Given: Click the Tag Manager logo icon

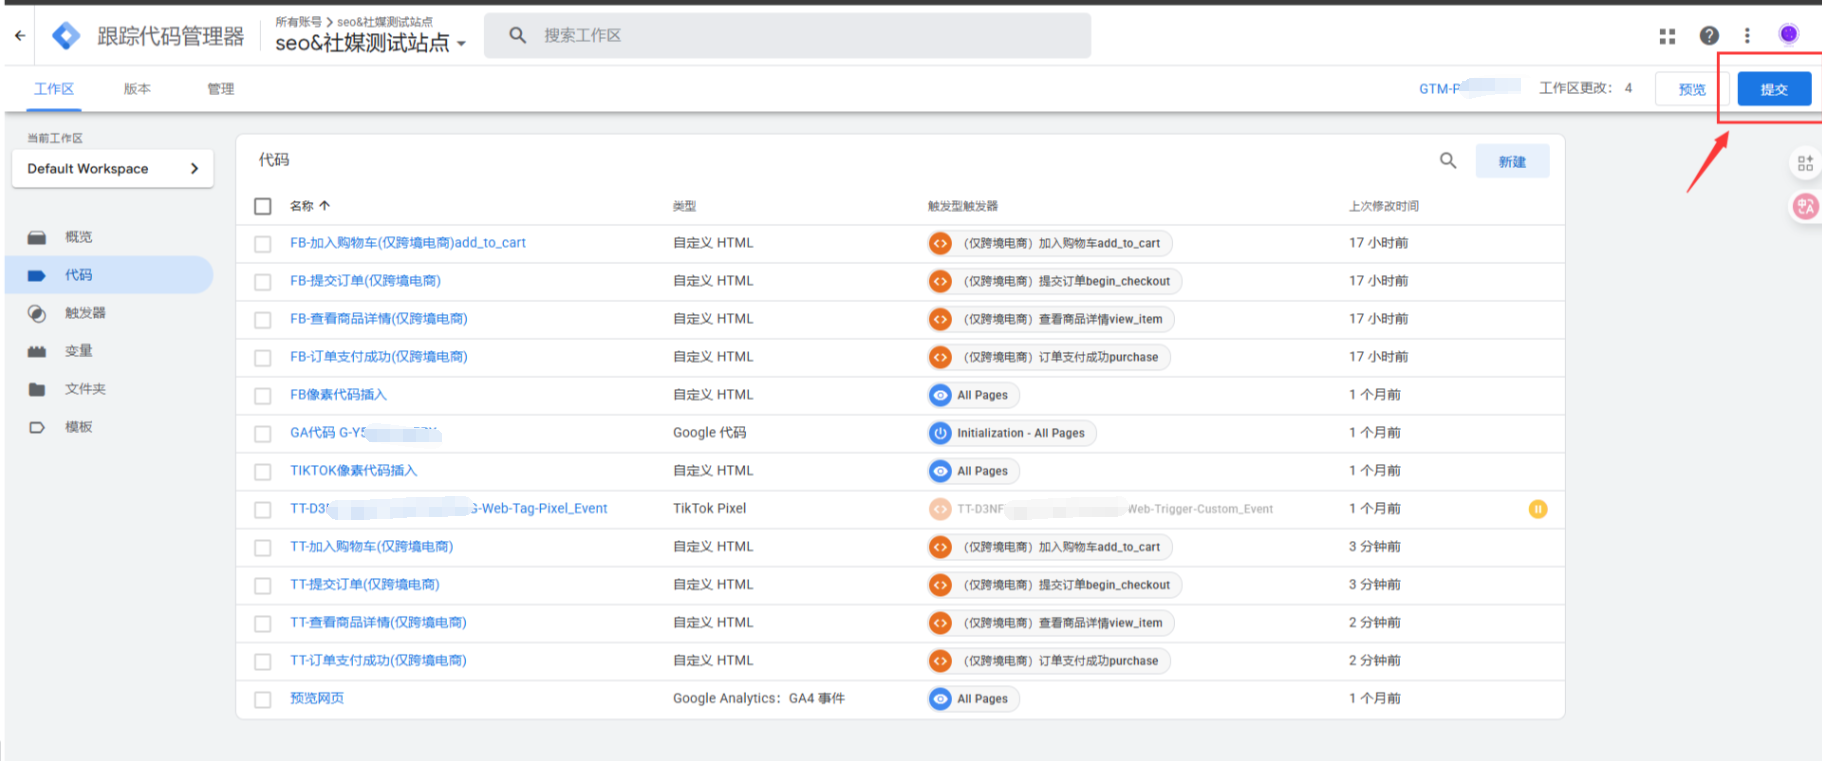Looking at the screenshot, I should (x=66, y=36).
